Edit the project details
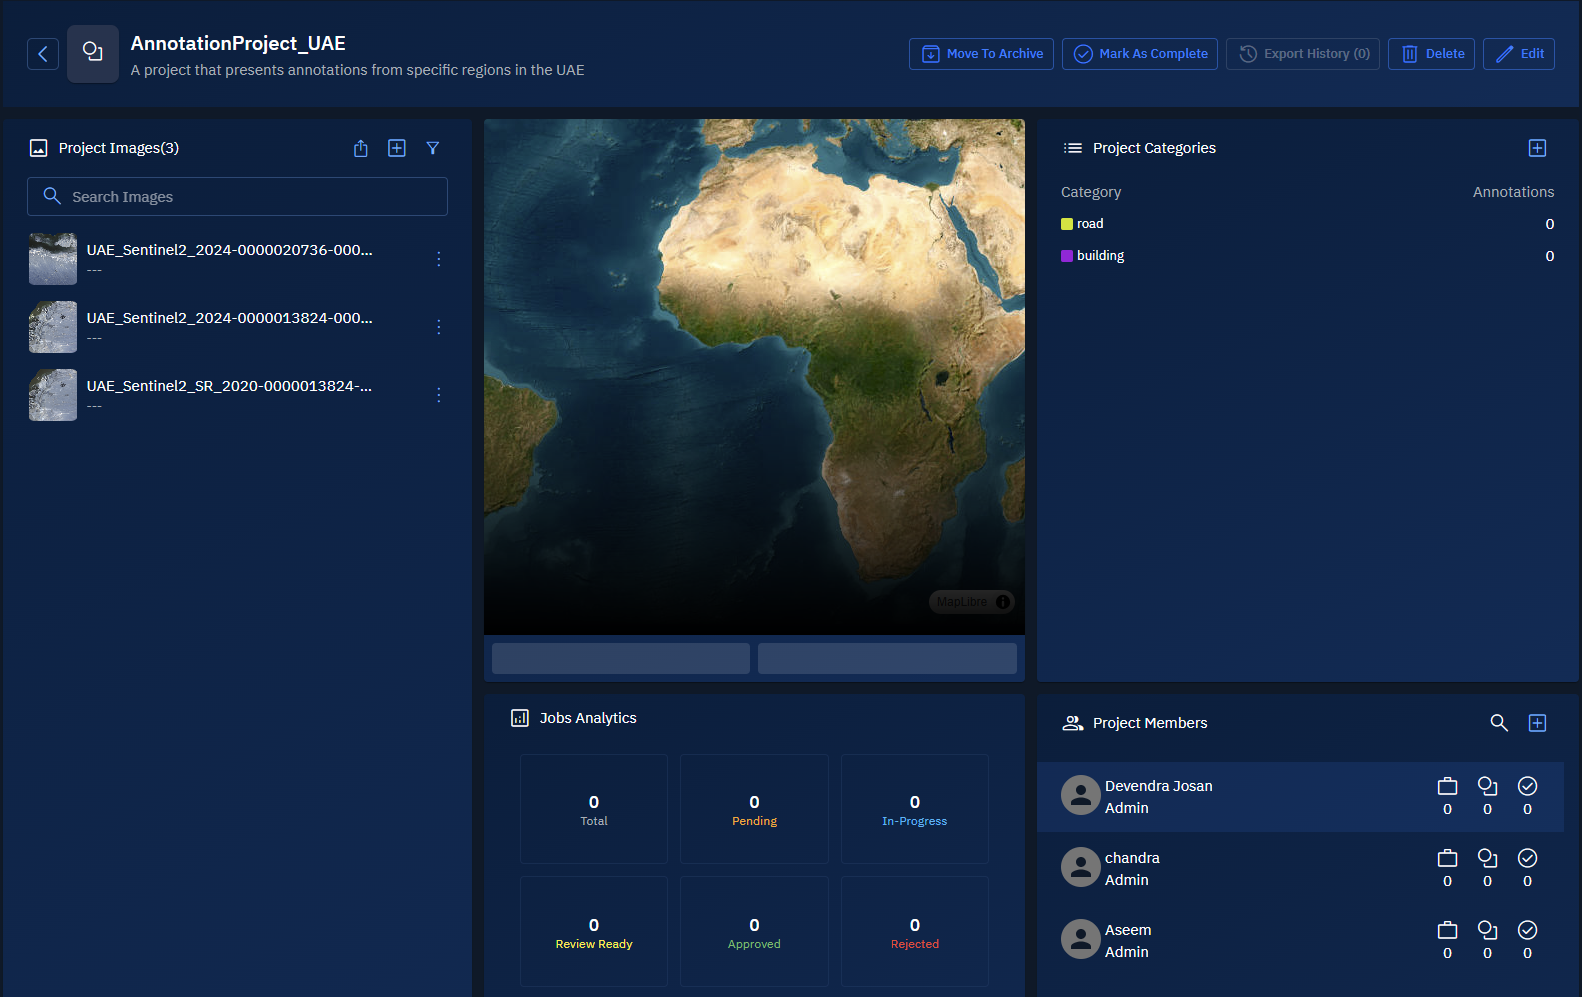 1518,54
